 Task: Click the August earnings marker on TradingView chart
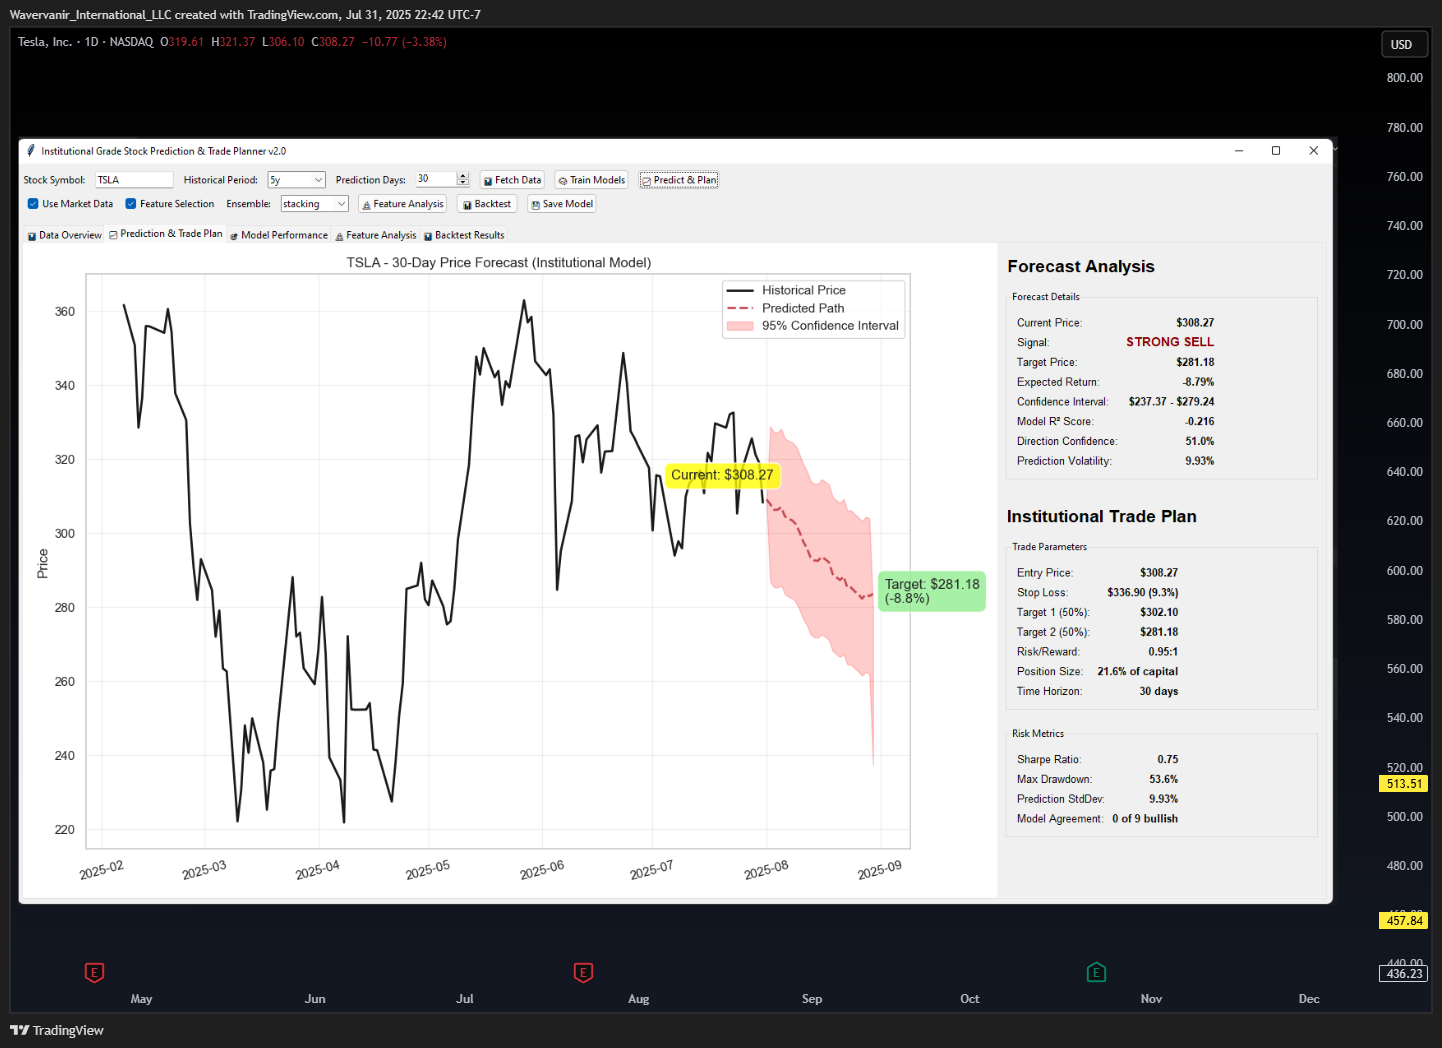(x=583, y=972)
